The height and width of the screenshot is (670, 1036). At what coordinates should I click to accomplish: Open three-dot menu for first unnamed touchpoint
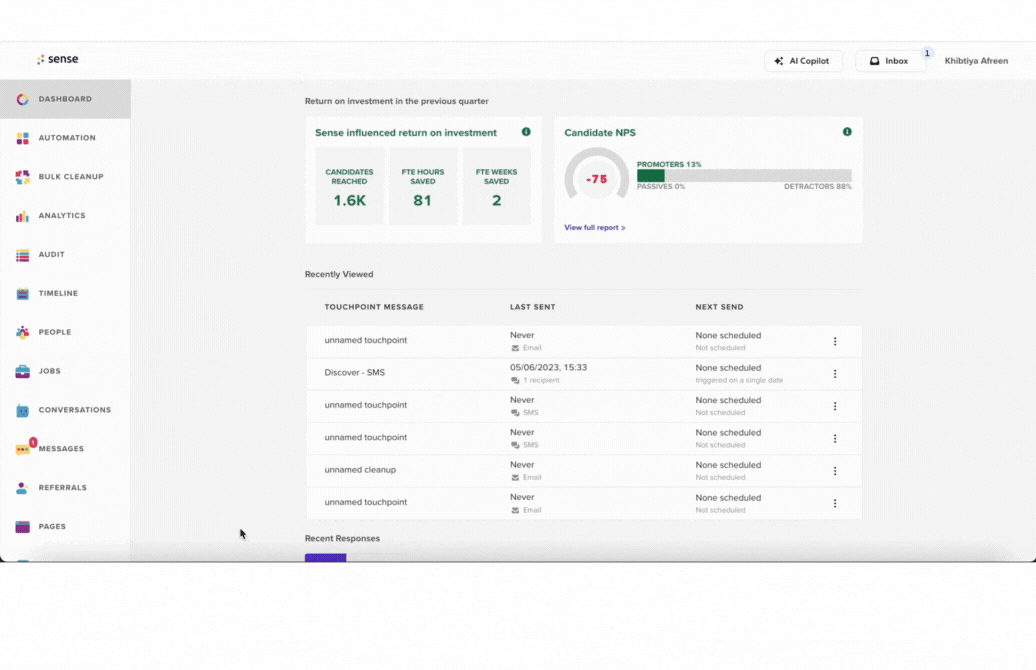click(834, 342)
